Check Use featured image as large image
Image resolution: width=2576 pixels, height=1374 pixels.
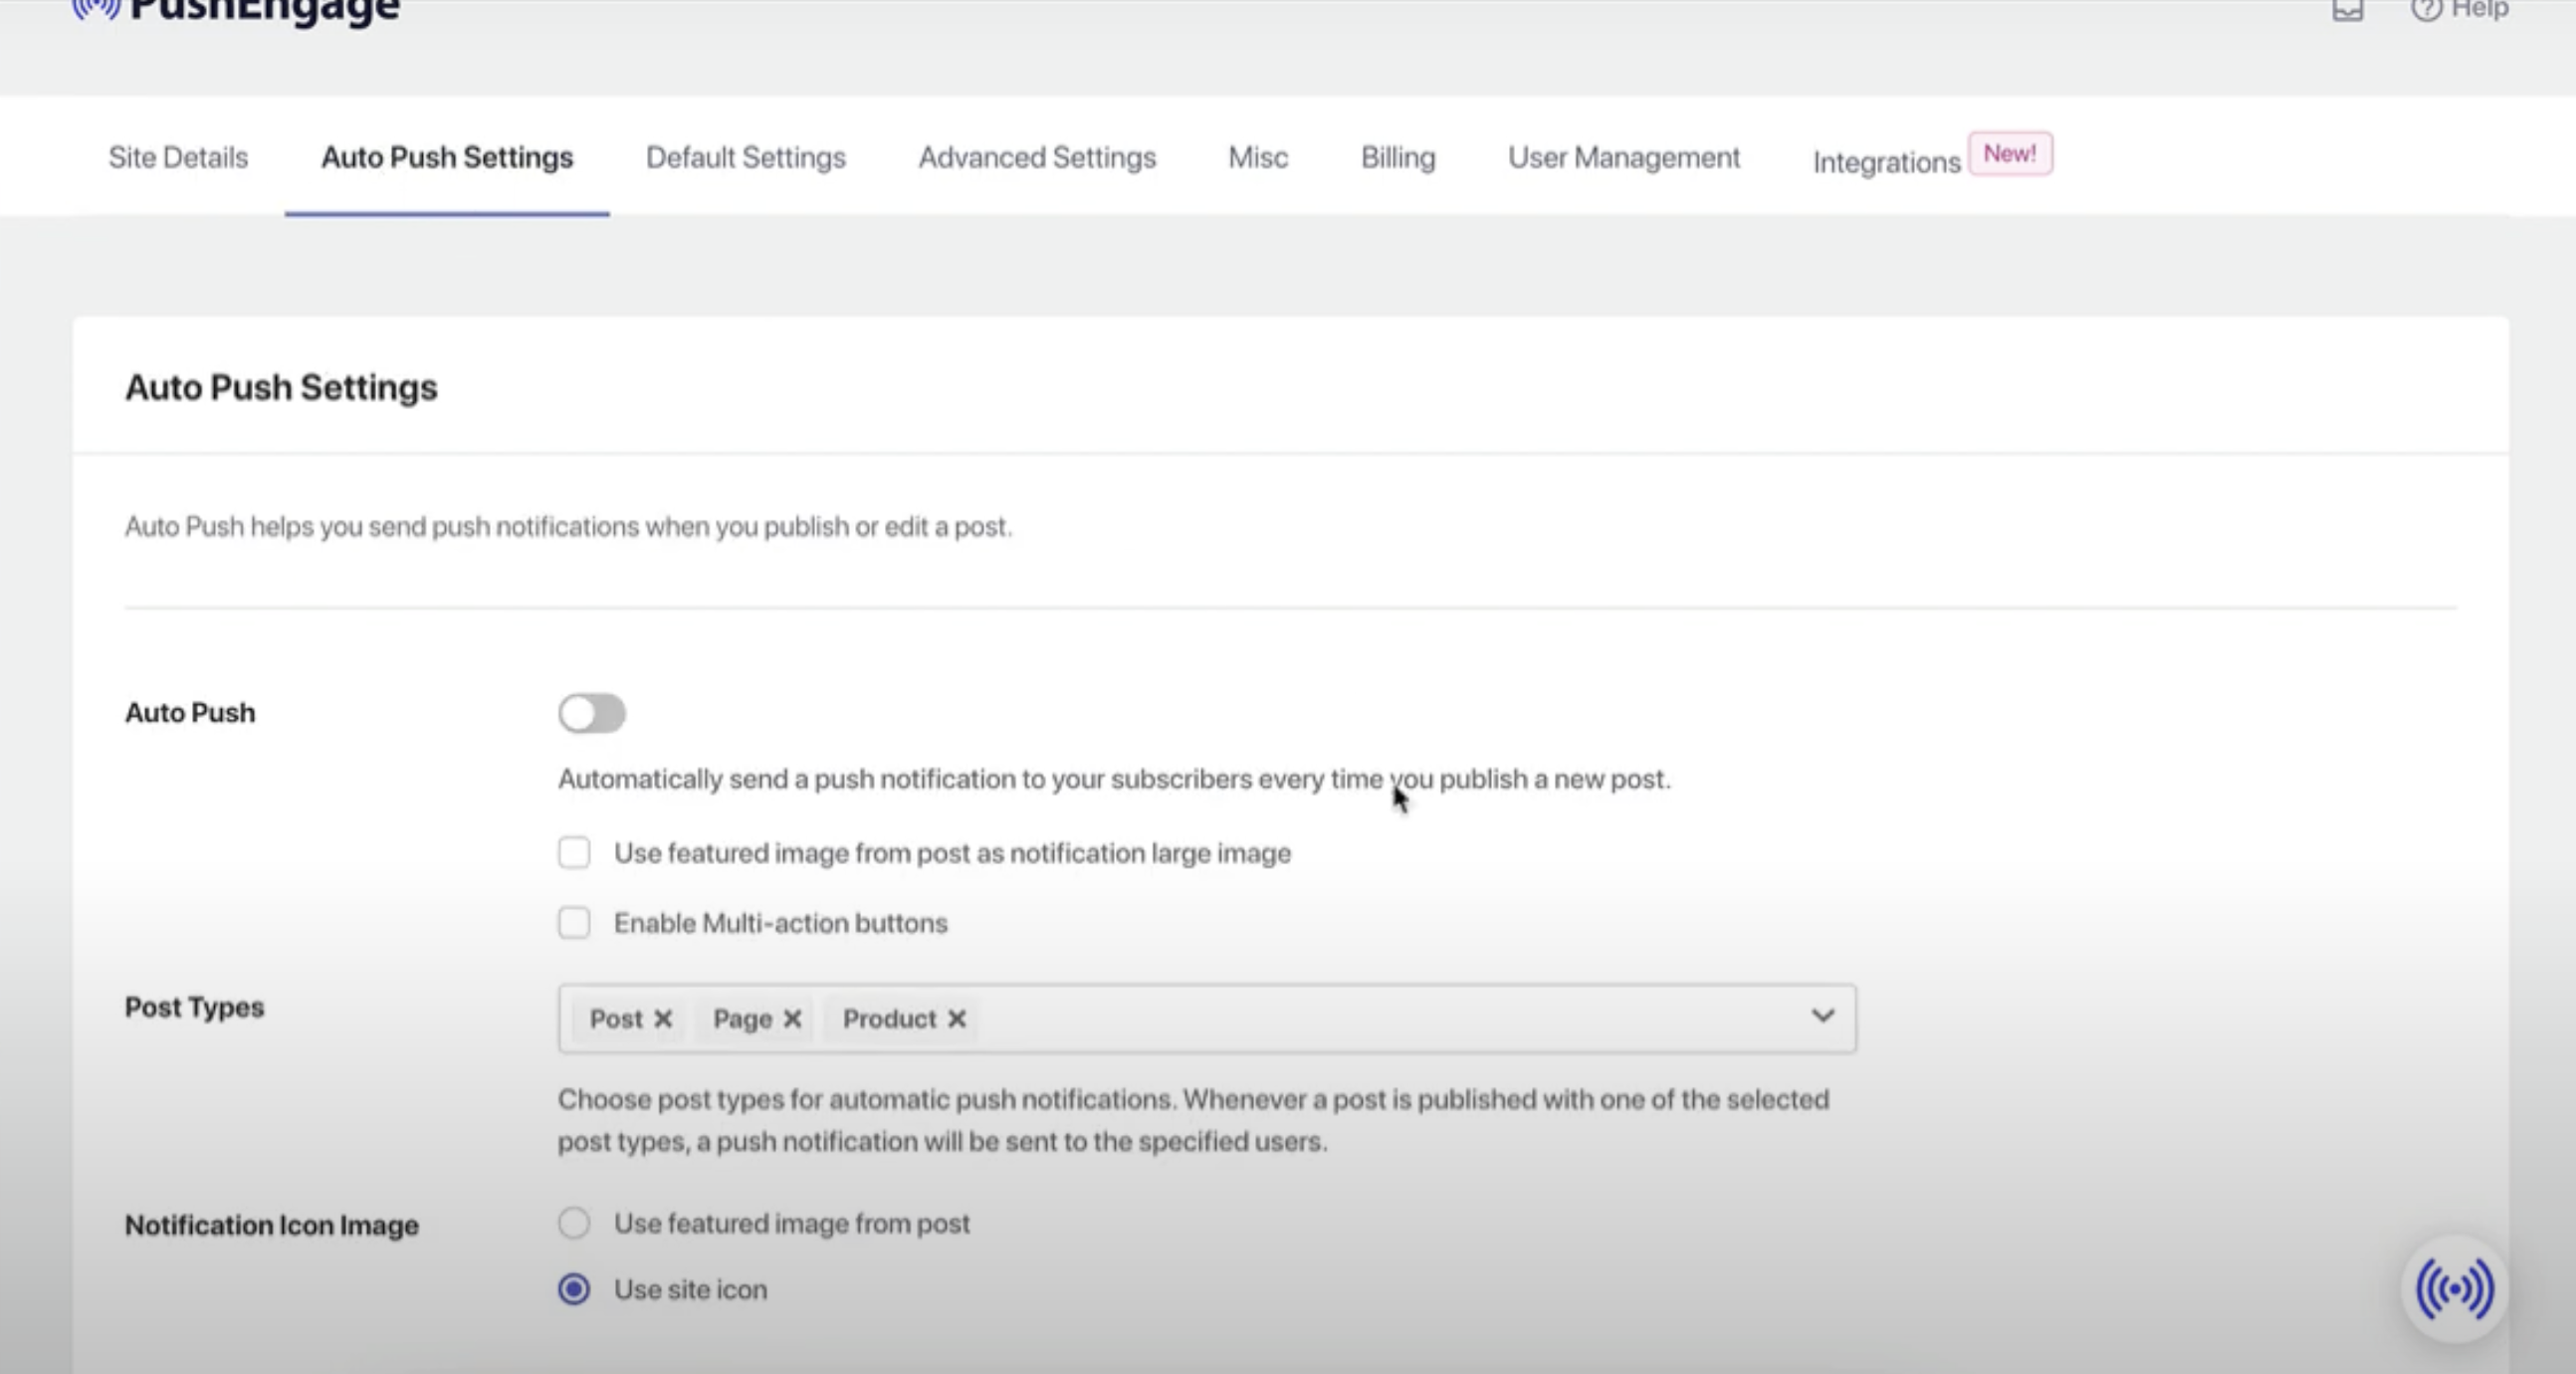coord(574,853)
